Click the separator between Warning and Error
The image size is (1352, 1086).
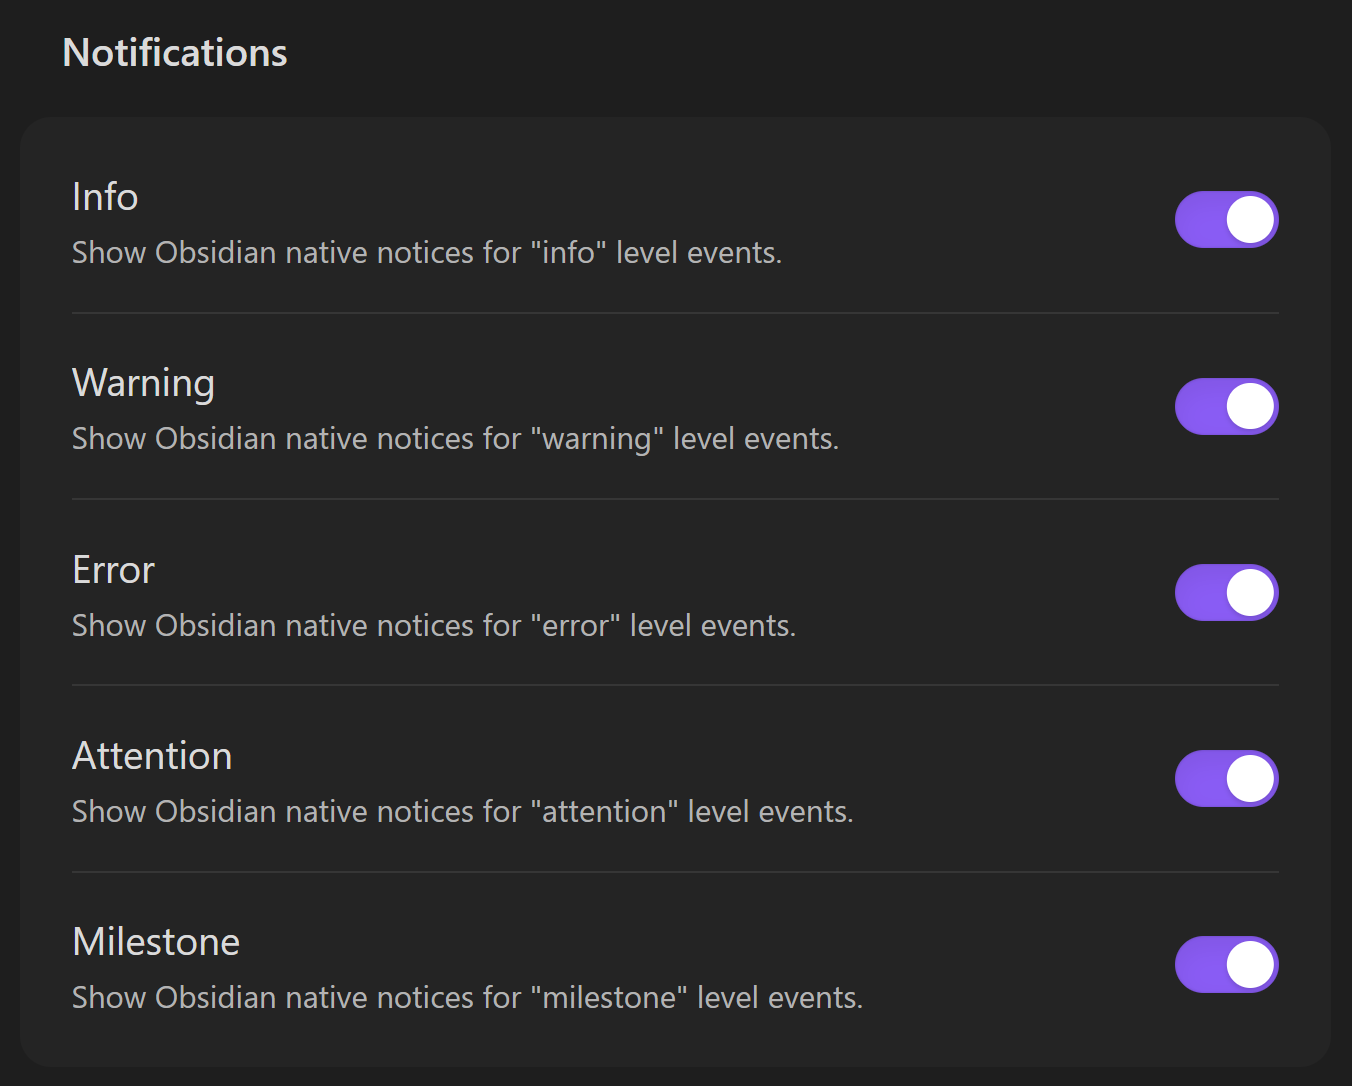(x=675, y=499)
